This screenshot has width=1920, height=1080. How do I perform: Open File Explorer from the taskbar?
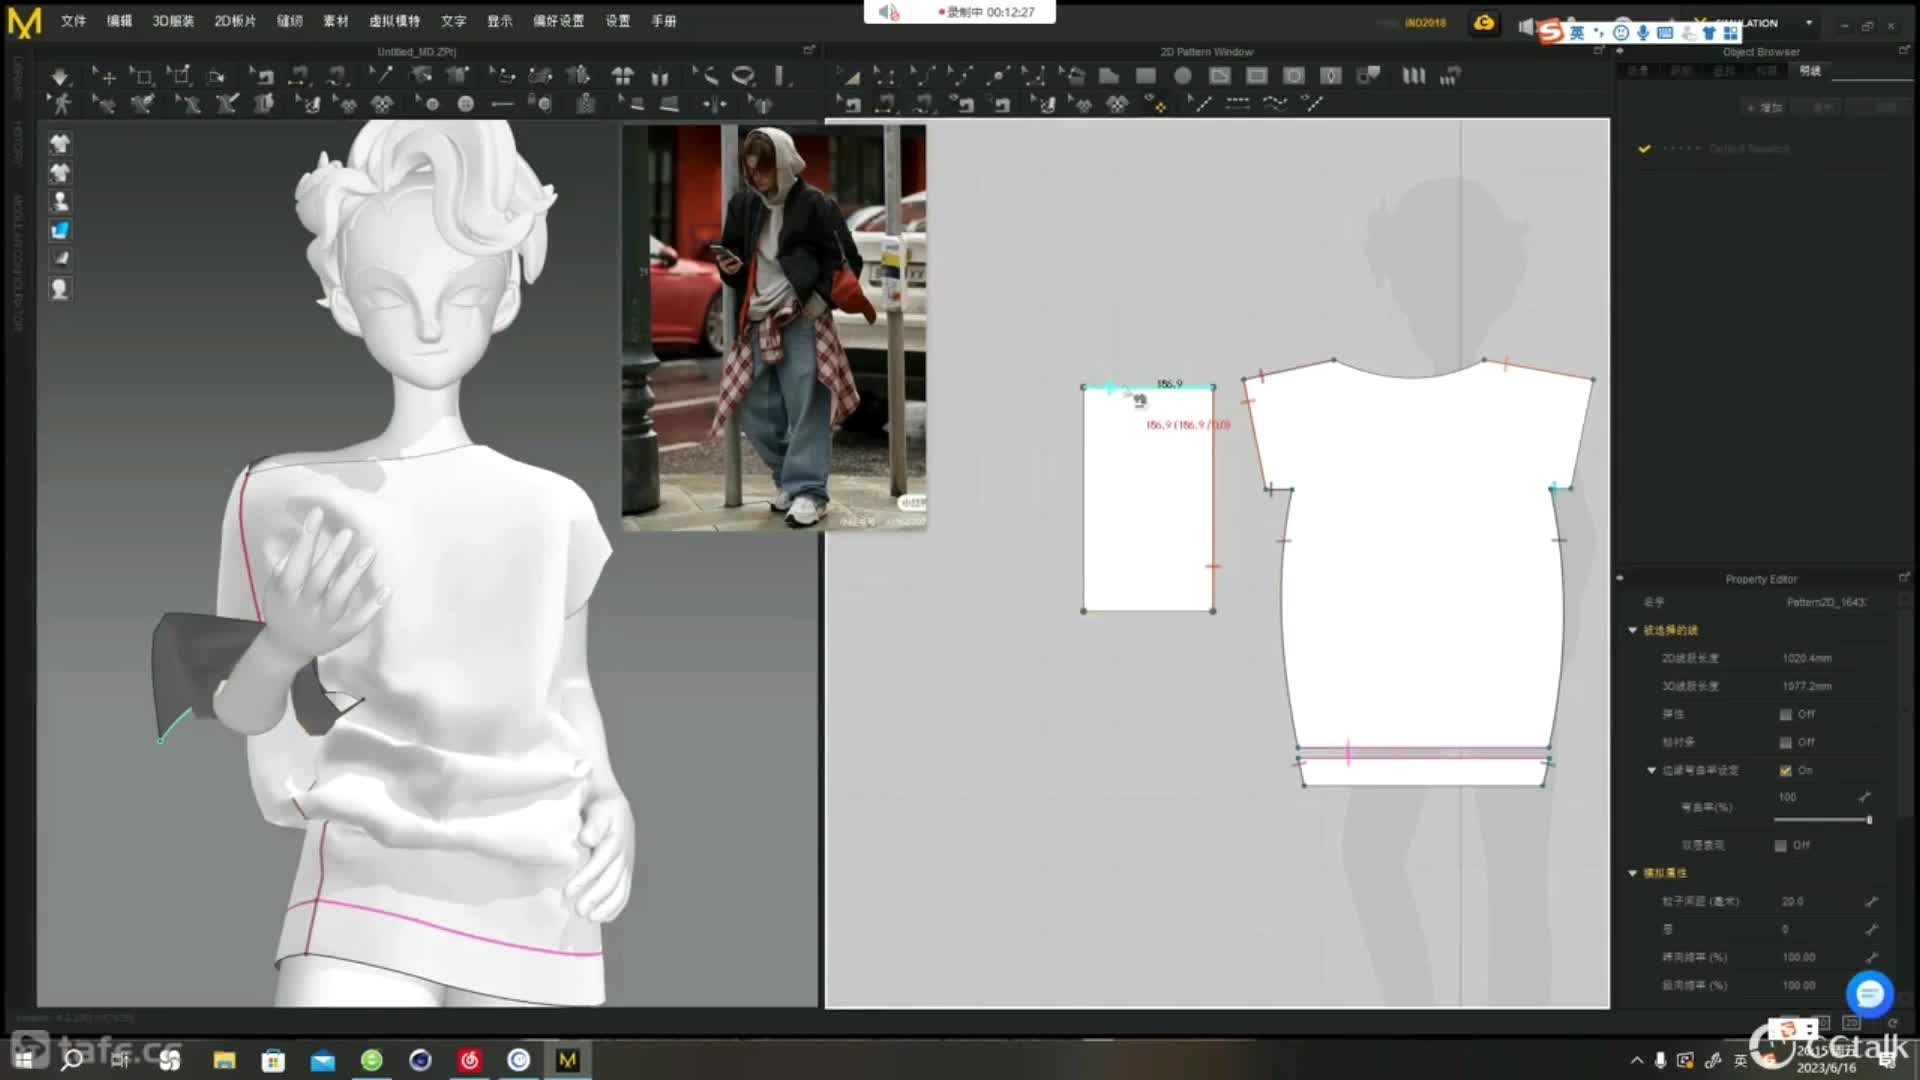tap(224, 1060)
